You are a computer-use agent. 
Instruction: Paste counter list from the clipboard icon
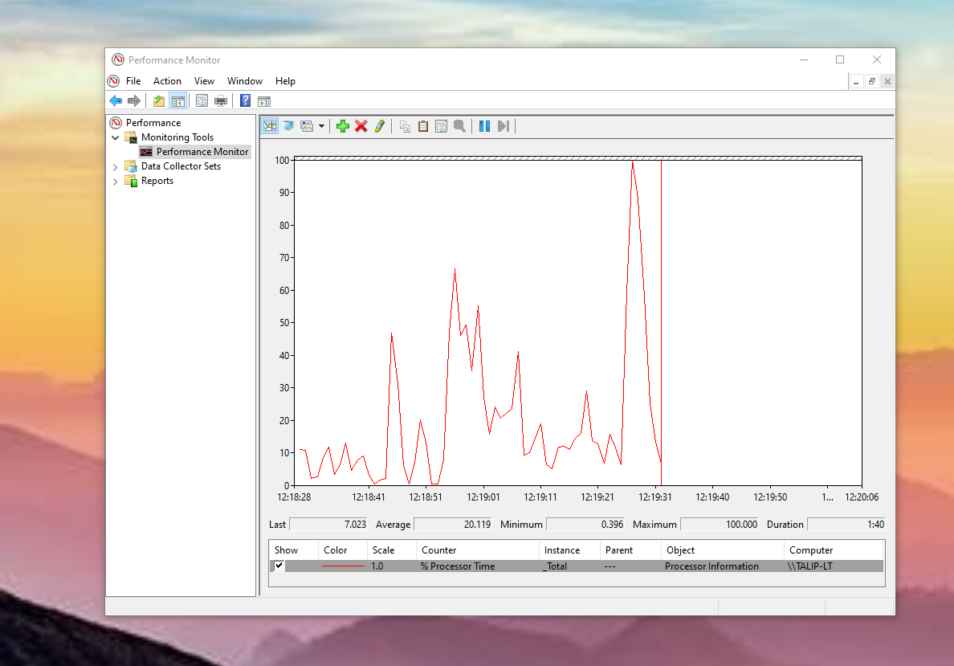(x=421, y=126)
